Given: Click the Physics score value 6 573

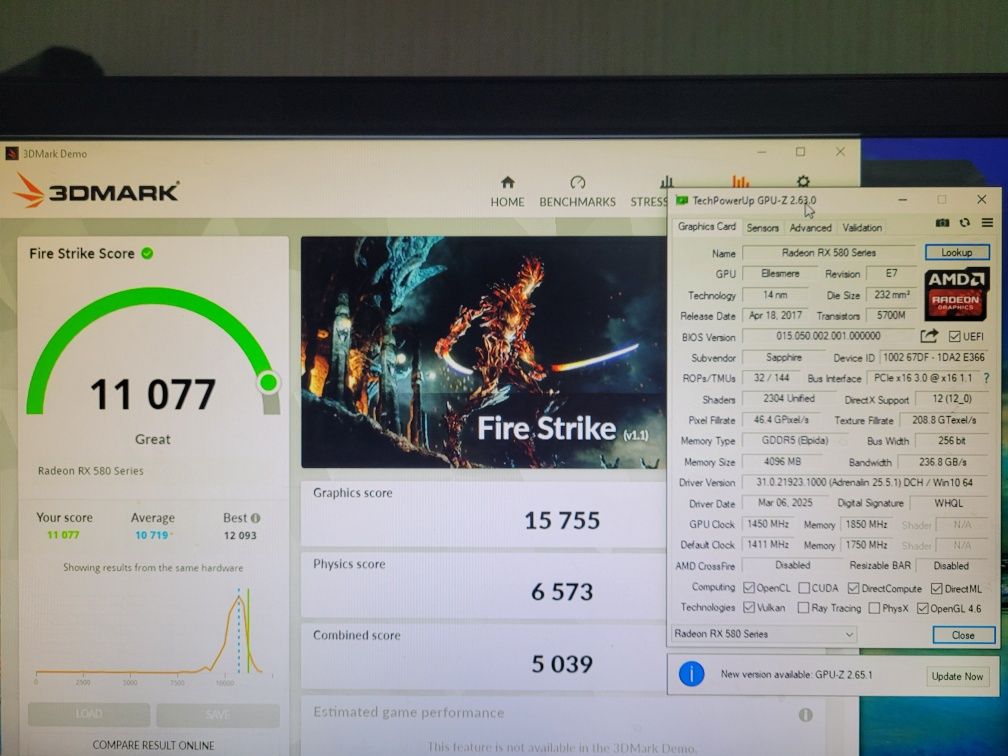Looking at the screenshot, I should [x=562, y=591].
